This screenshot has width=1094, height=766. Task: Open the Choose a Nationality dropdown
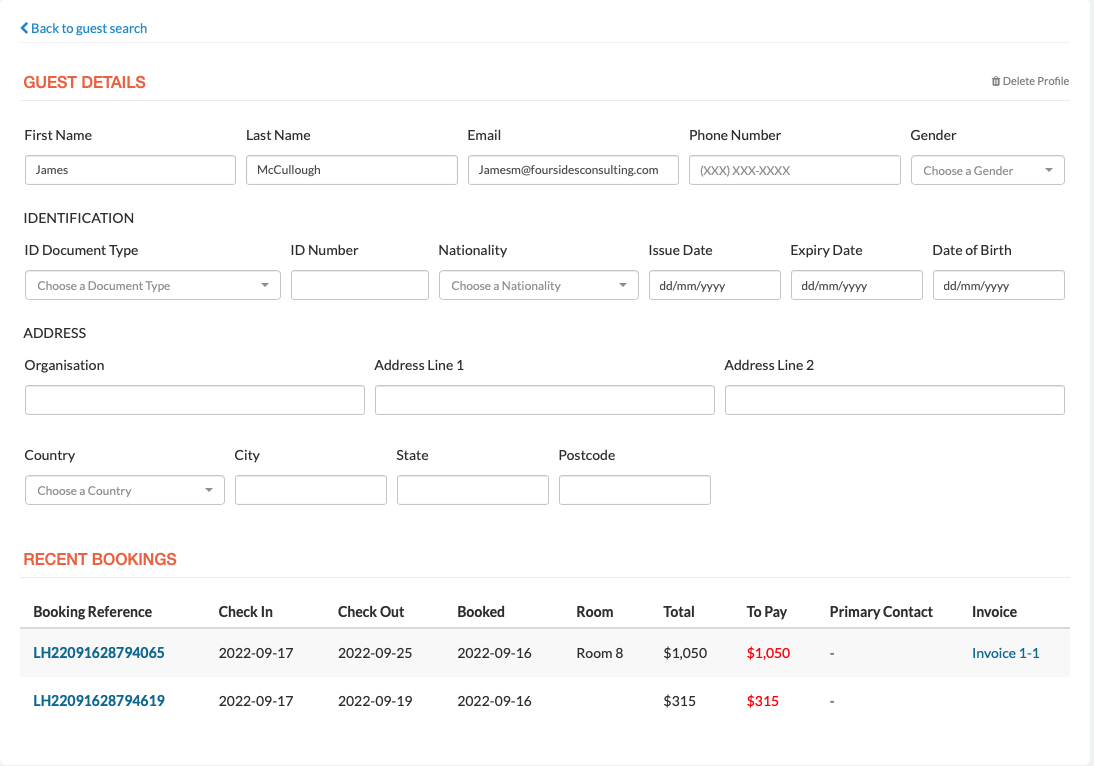tap(538, 285)
